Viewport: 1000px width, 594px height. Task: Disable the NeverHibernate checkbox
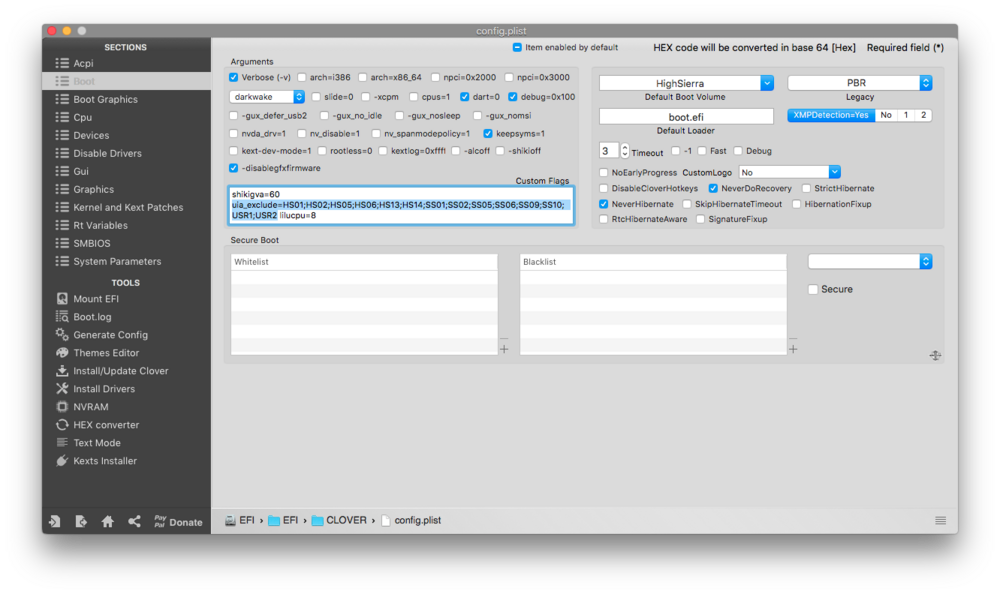click(x=604, y=204)
